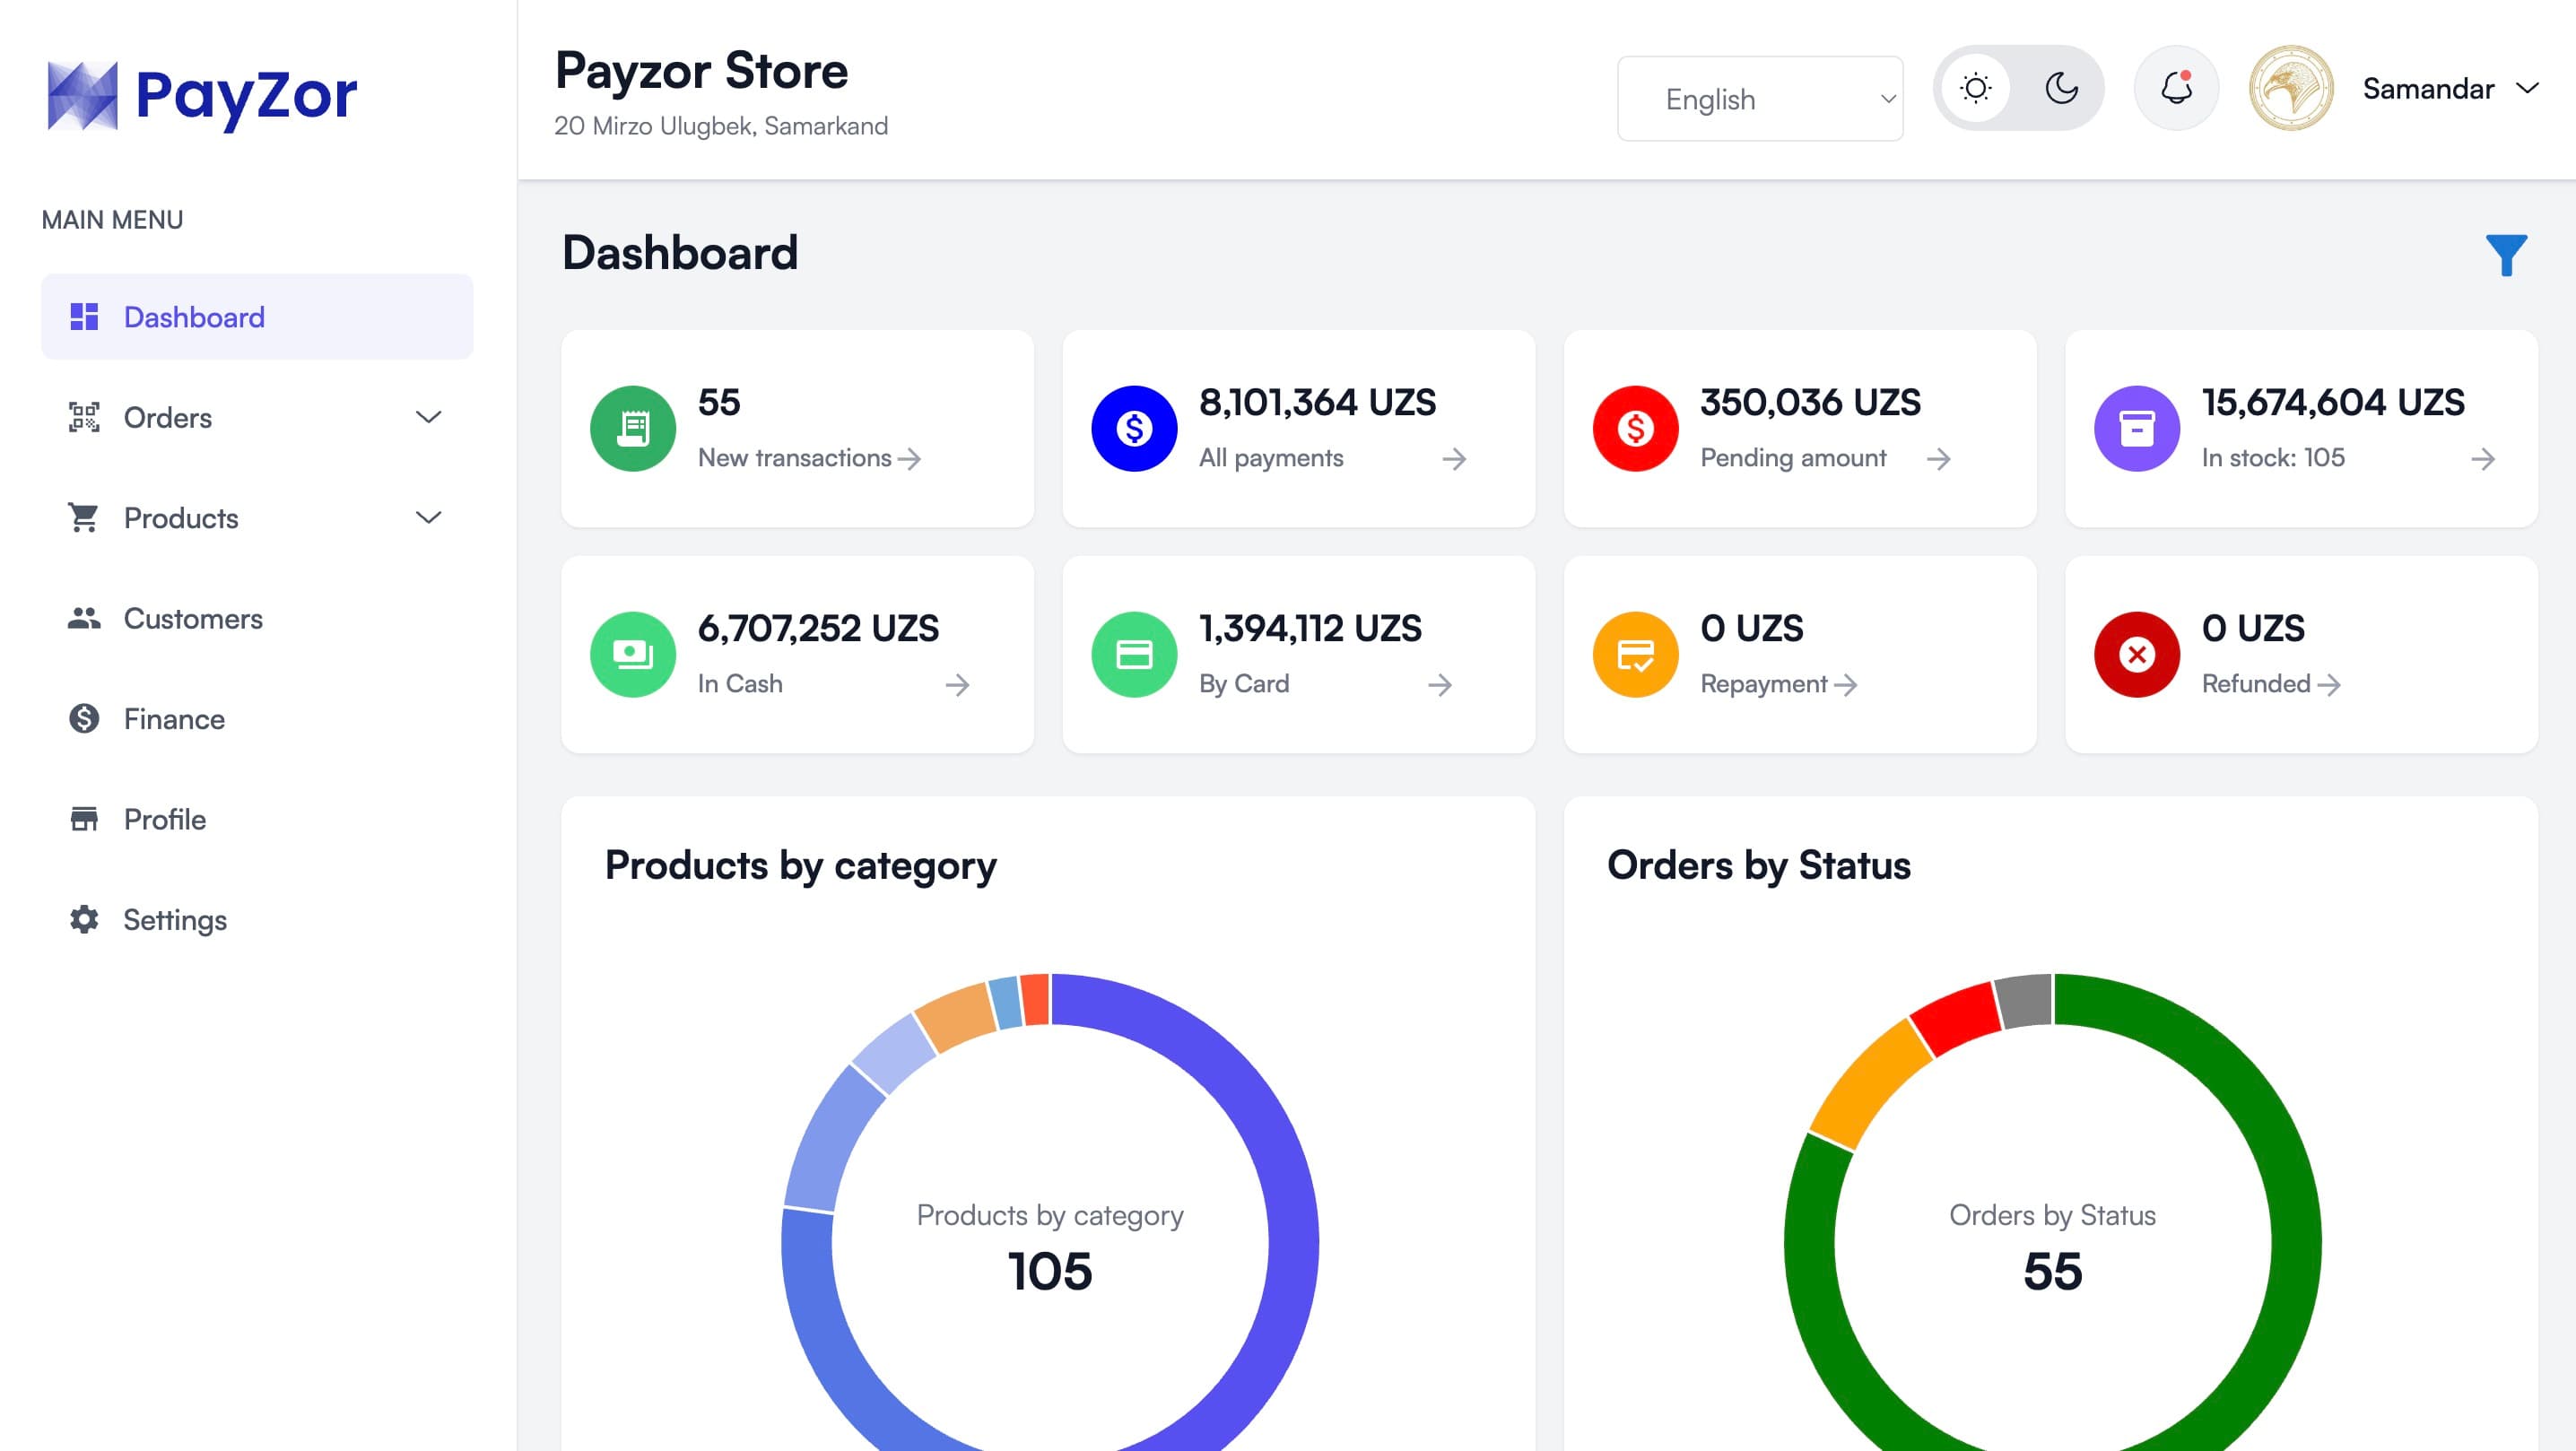Click the PayZor logo
Viewport: 2576px width, 1451px height.
[201, 95]
